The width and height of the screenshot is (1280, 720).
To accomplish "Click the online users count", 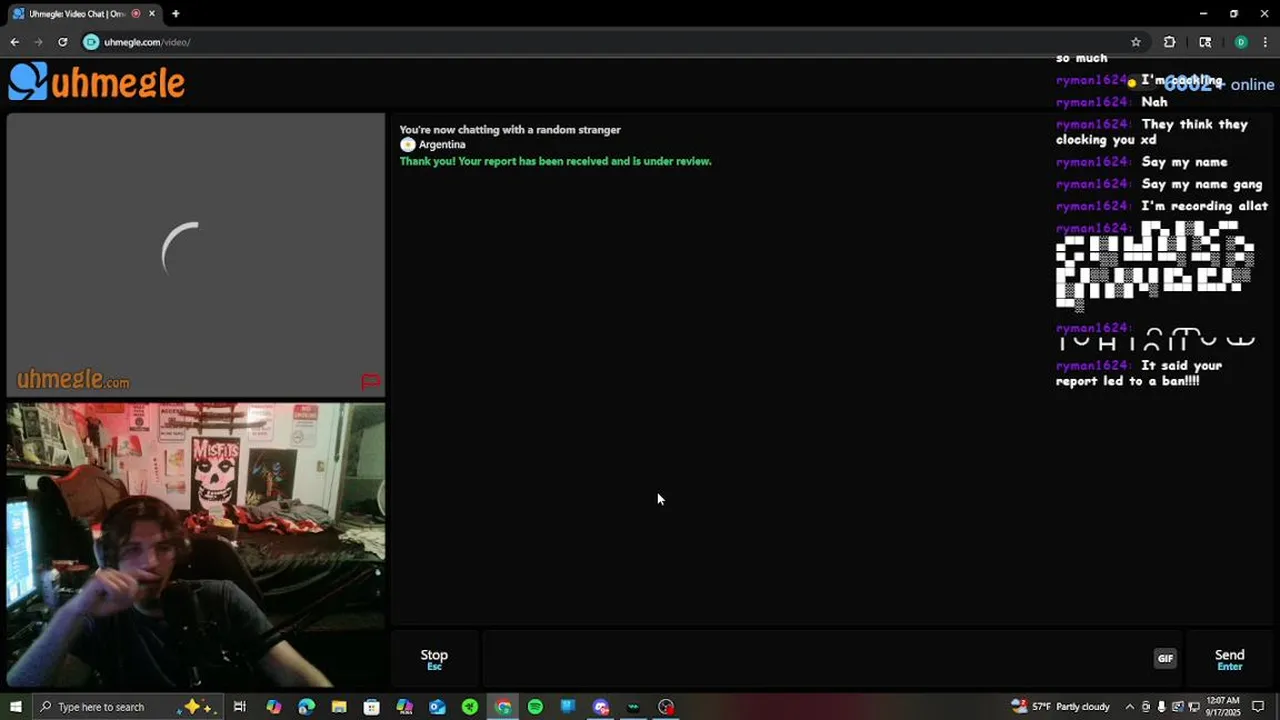I will (x=1218, y=85).
